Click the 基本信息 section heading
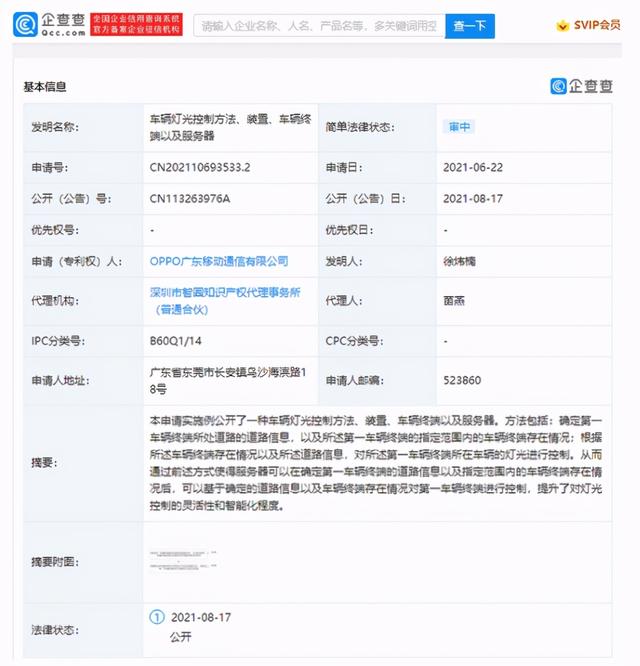 (45, 87)
